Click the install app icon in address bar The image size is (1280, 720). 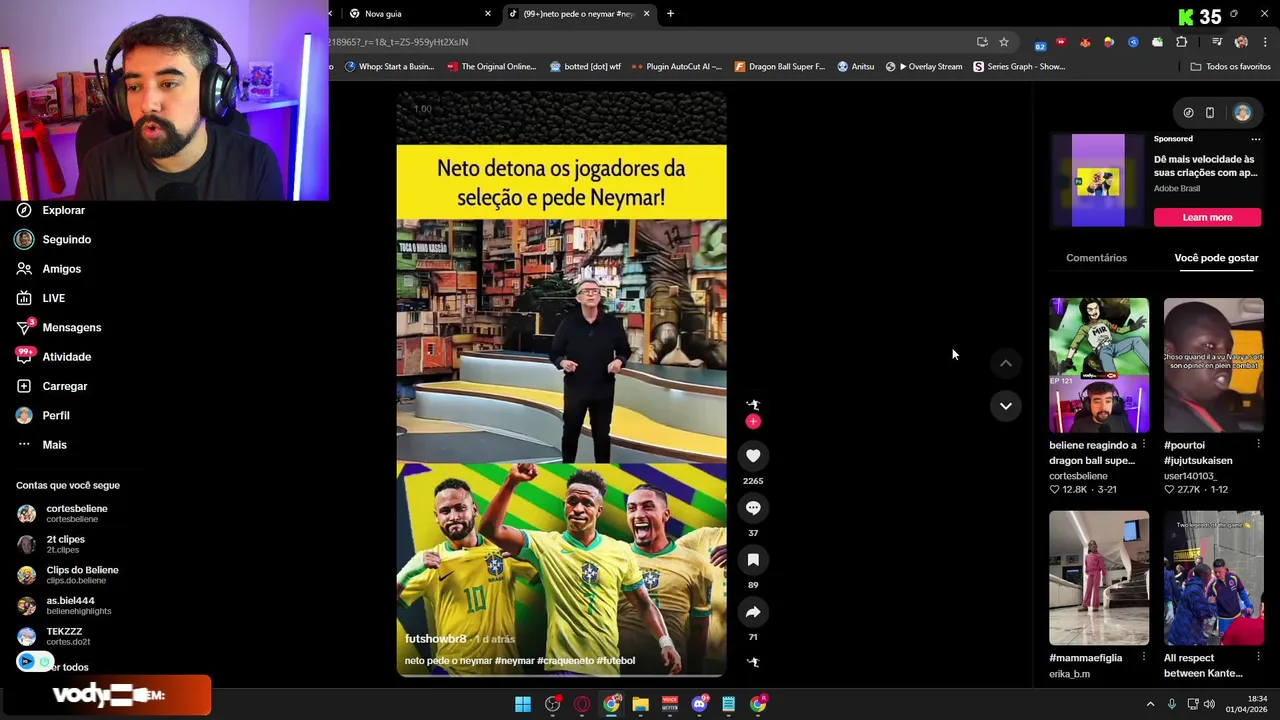982,42
